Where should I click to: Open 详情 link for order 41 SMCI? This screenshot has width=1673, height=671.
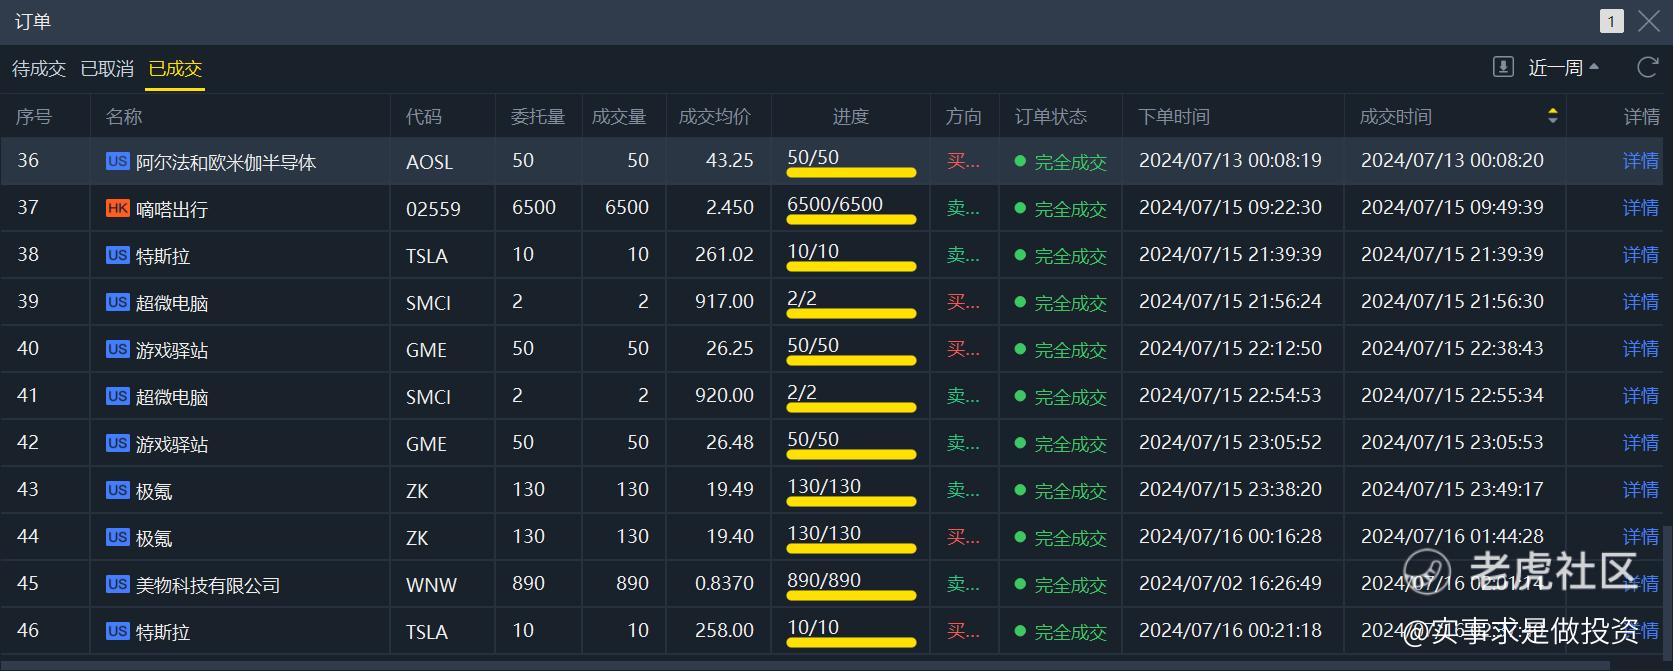tap(1641, 395)
